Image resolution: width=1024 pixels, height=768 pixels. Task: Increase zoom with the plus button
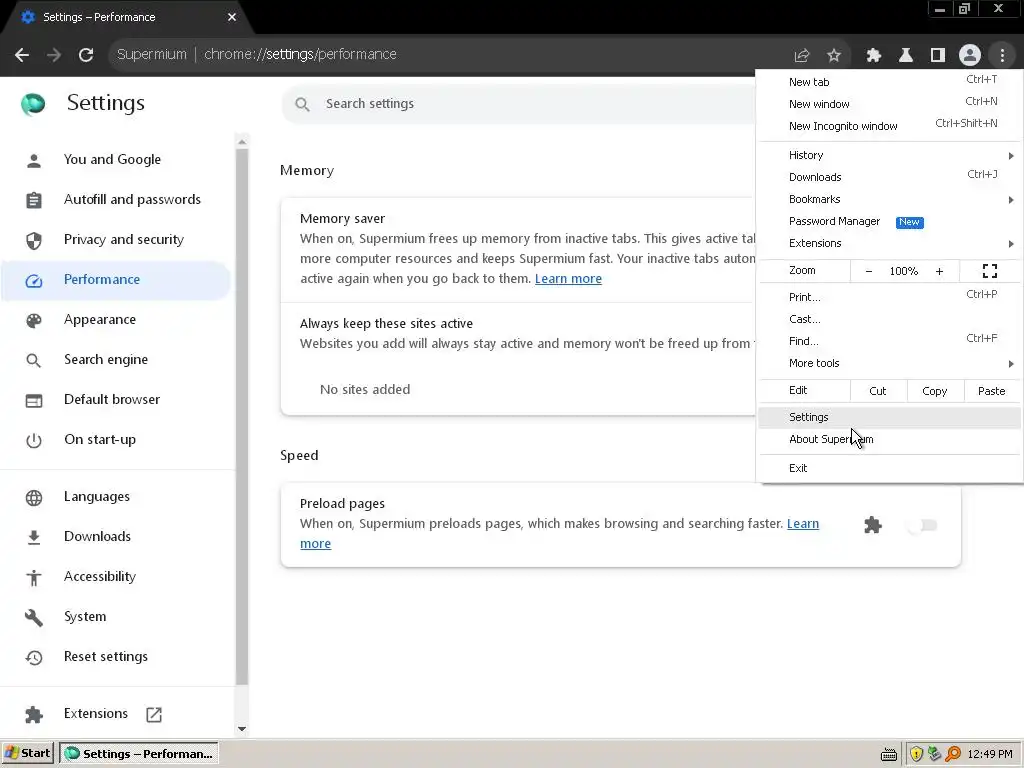(x=939, y=271)
